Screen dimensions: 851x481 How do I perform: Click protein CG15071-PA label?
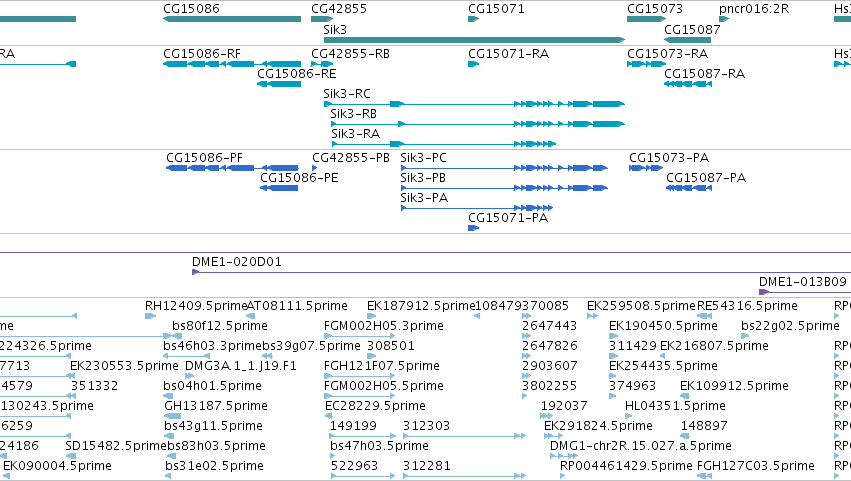click(x=507, y=218)
